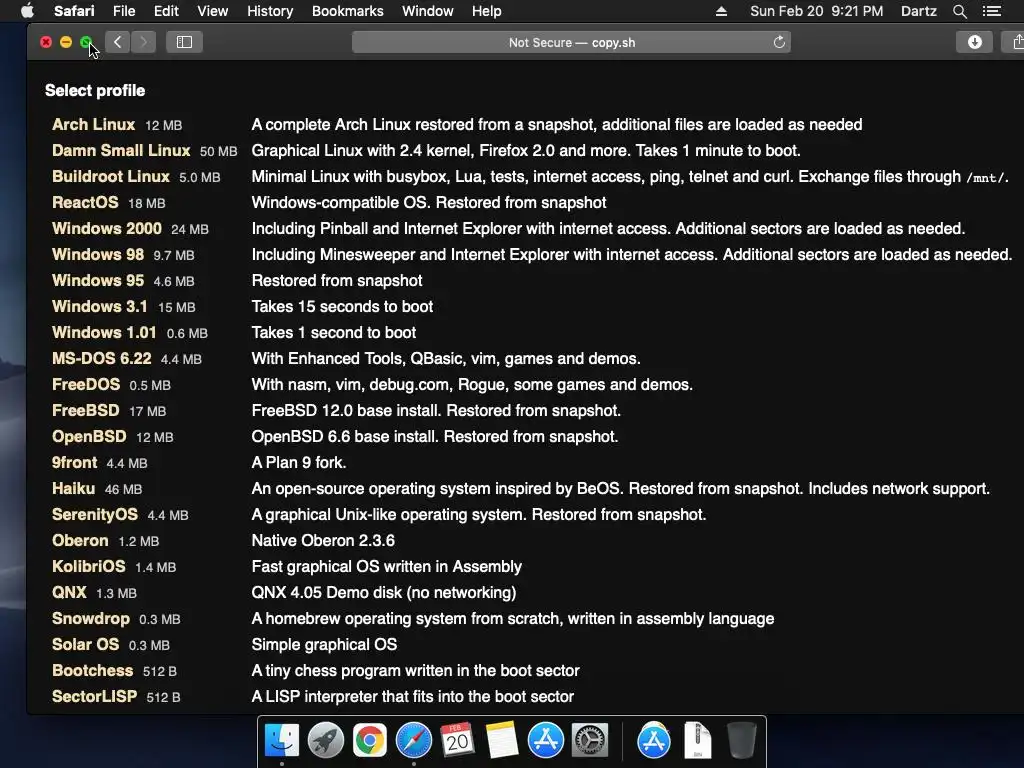Screen dimensions: 1024x768
Task: Open the Window menu
Action: point(428,11)
